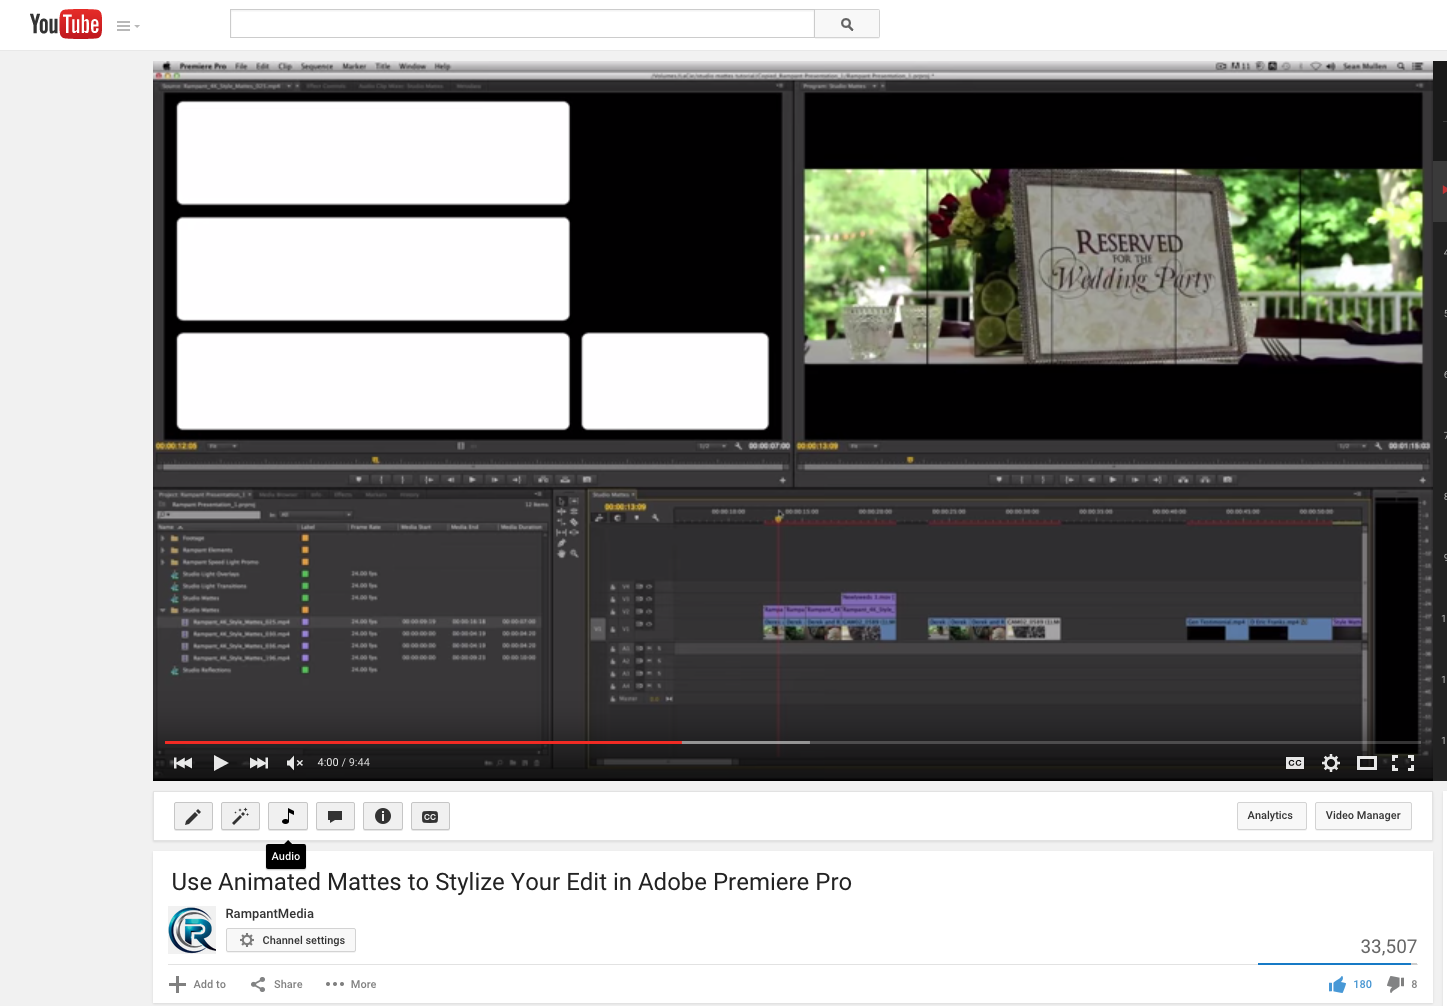Visit the RampantMedia channel link
This screenshot has height=1006, width=1447.
(x=269, y=914)
